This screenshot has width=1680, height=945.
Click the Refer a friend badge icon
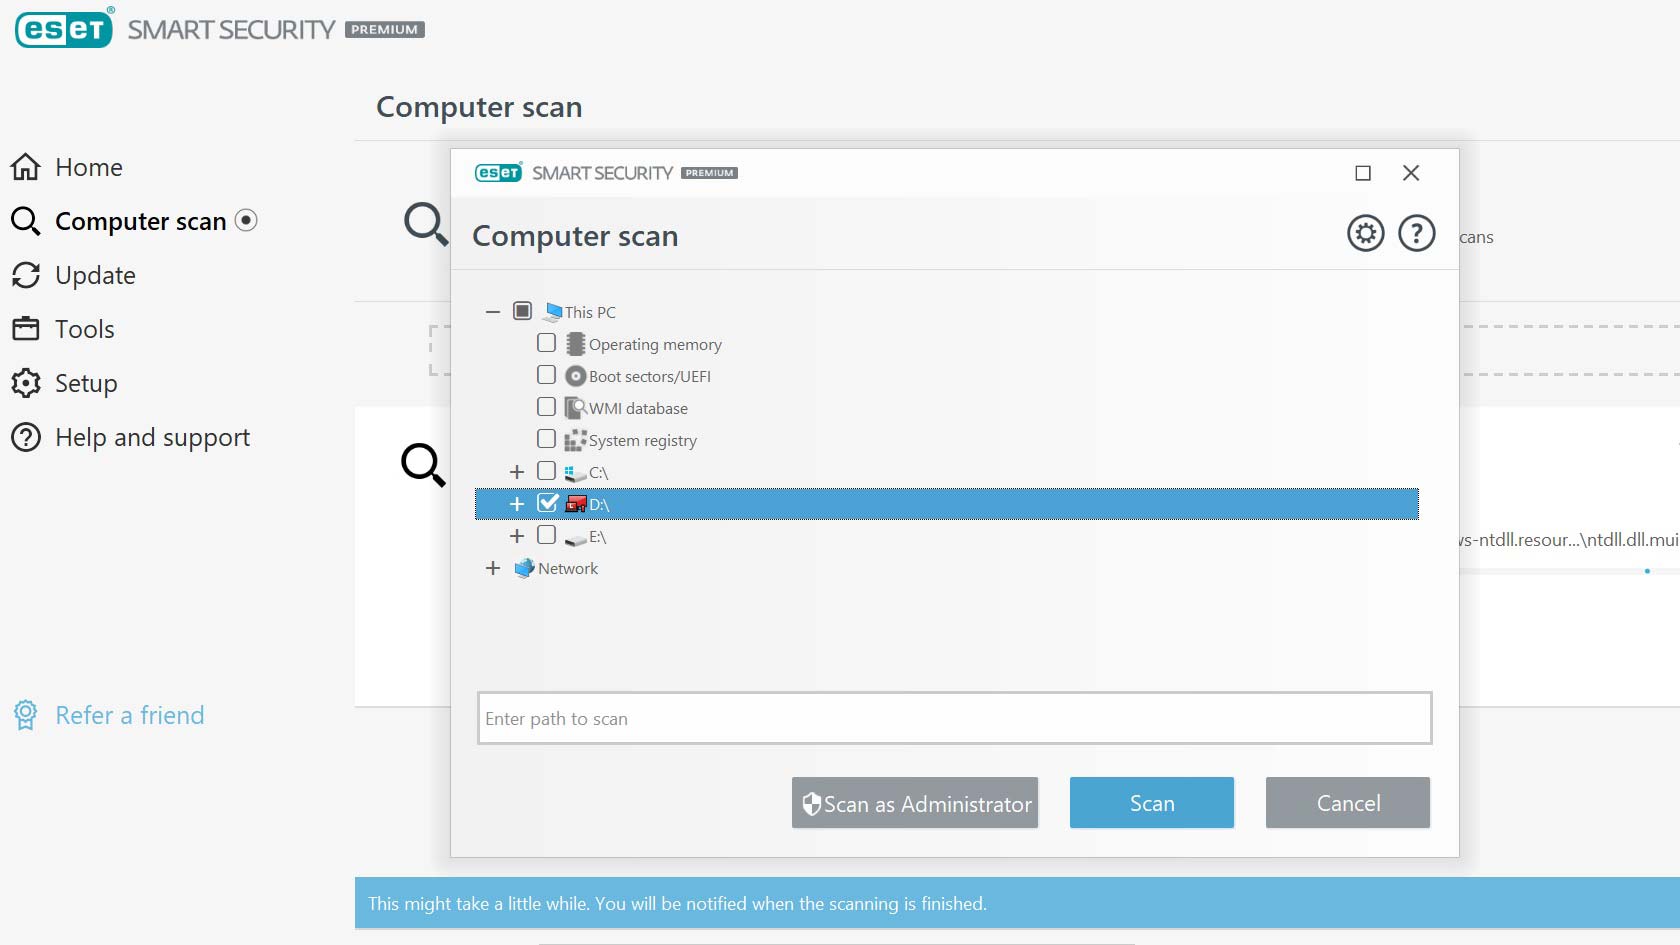26,715
